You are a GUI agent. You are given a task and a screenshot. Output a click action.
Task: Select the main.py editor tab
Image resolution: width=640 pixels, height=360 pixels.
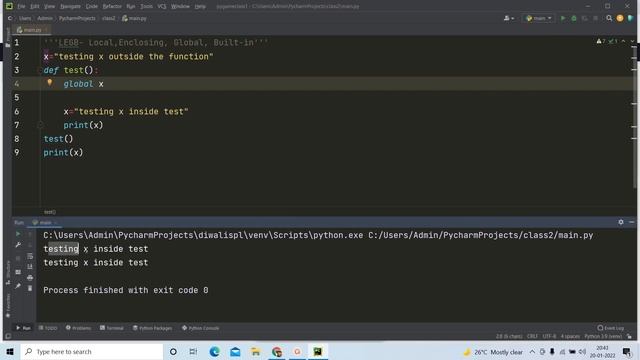31,30
